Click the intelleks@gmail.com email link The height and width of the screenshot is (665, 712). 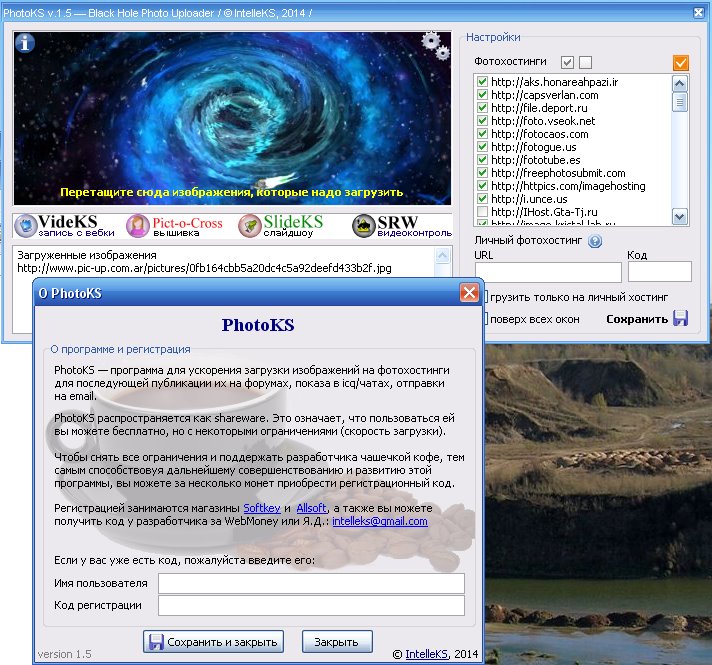pyautogui.click(x=380, y=521)
